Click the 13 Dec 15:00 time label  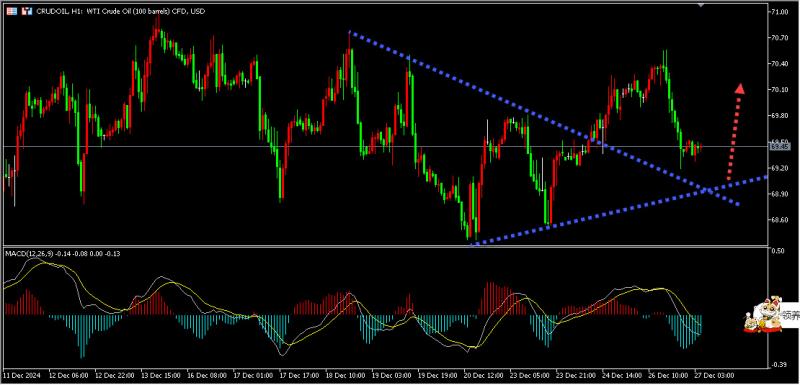click(161, 375)
